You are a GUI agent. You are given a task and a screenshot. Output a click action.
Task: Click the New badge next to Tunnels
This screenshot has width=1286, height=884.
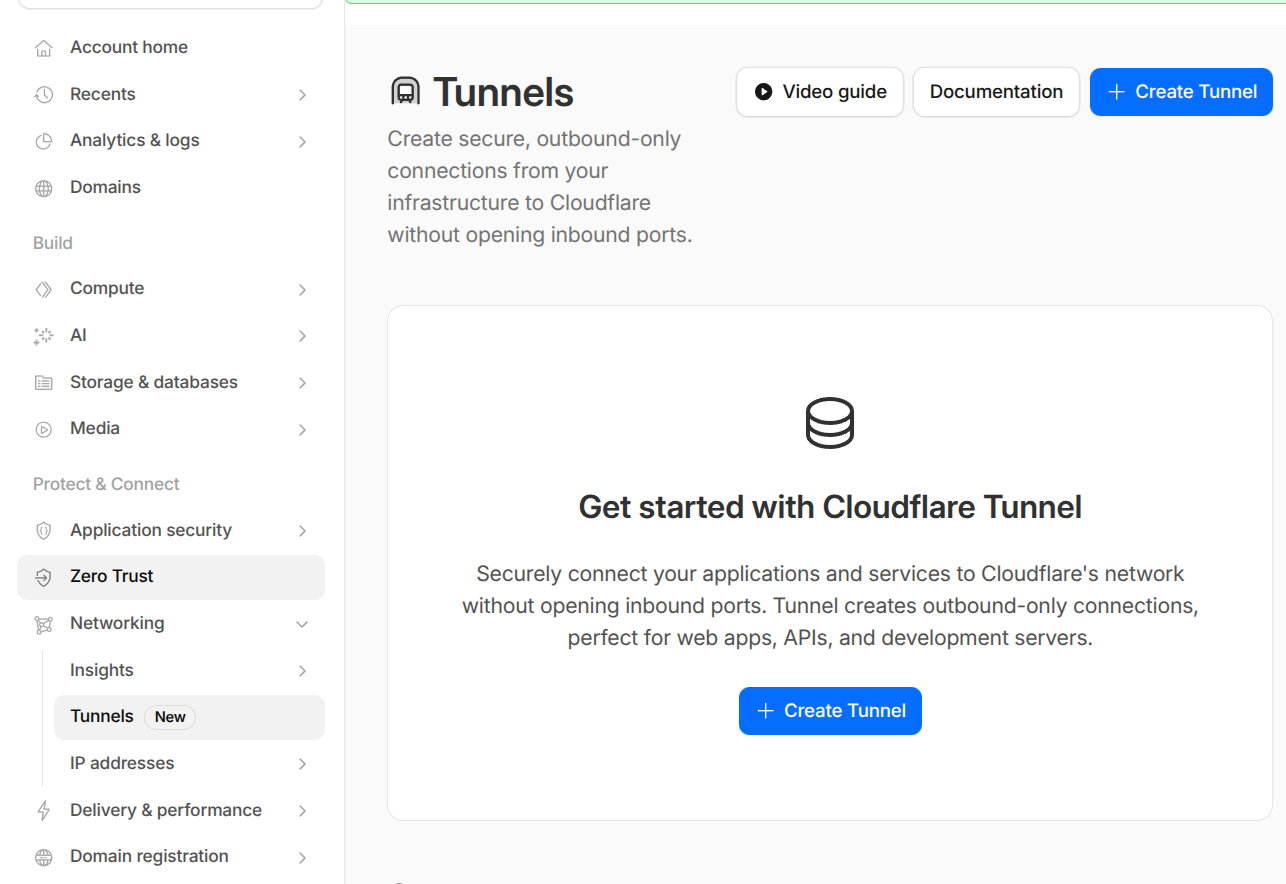(x=169, y=717)
